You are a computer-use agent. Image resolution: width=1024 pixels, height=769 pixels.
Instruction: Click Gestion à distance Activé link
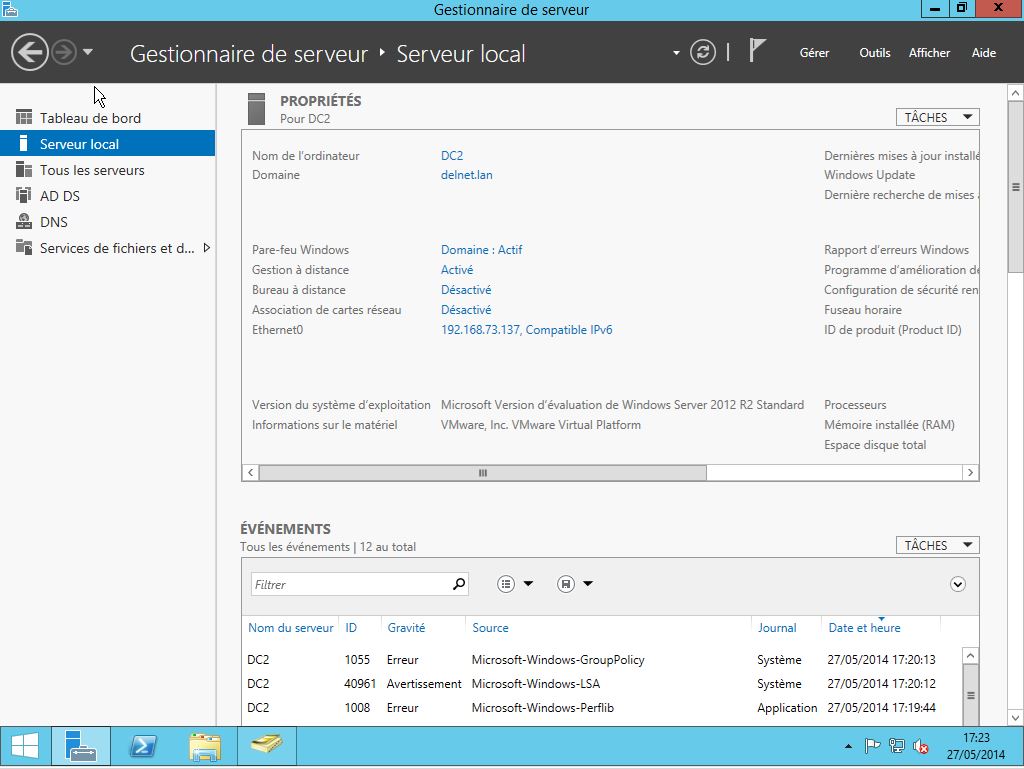tap(456, 270)
